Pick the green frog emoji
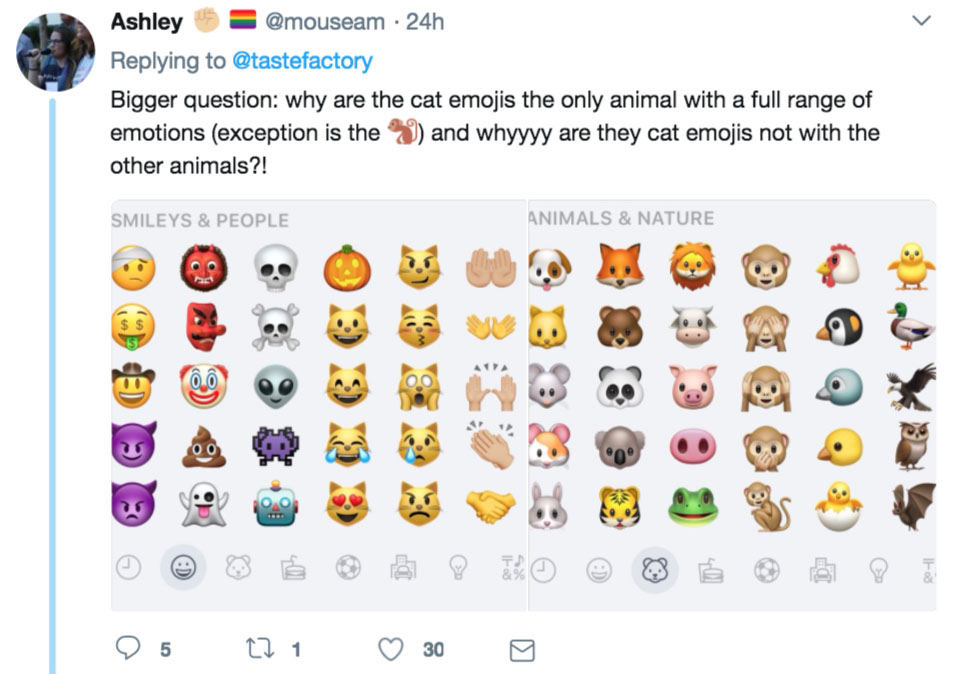 tap(693, 505)
